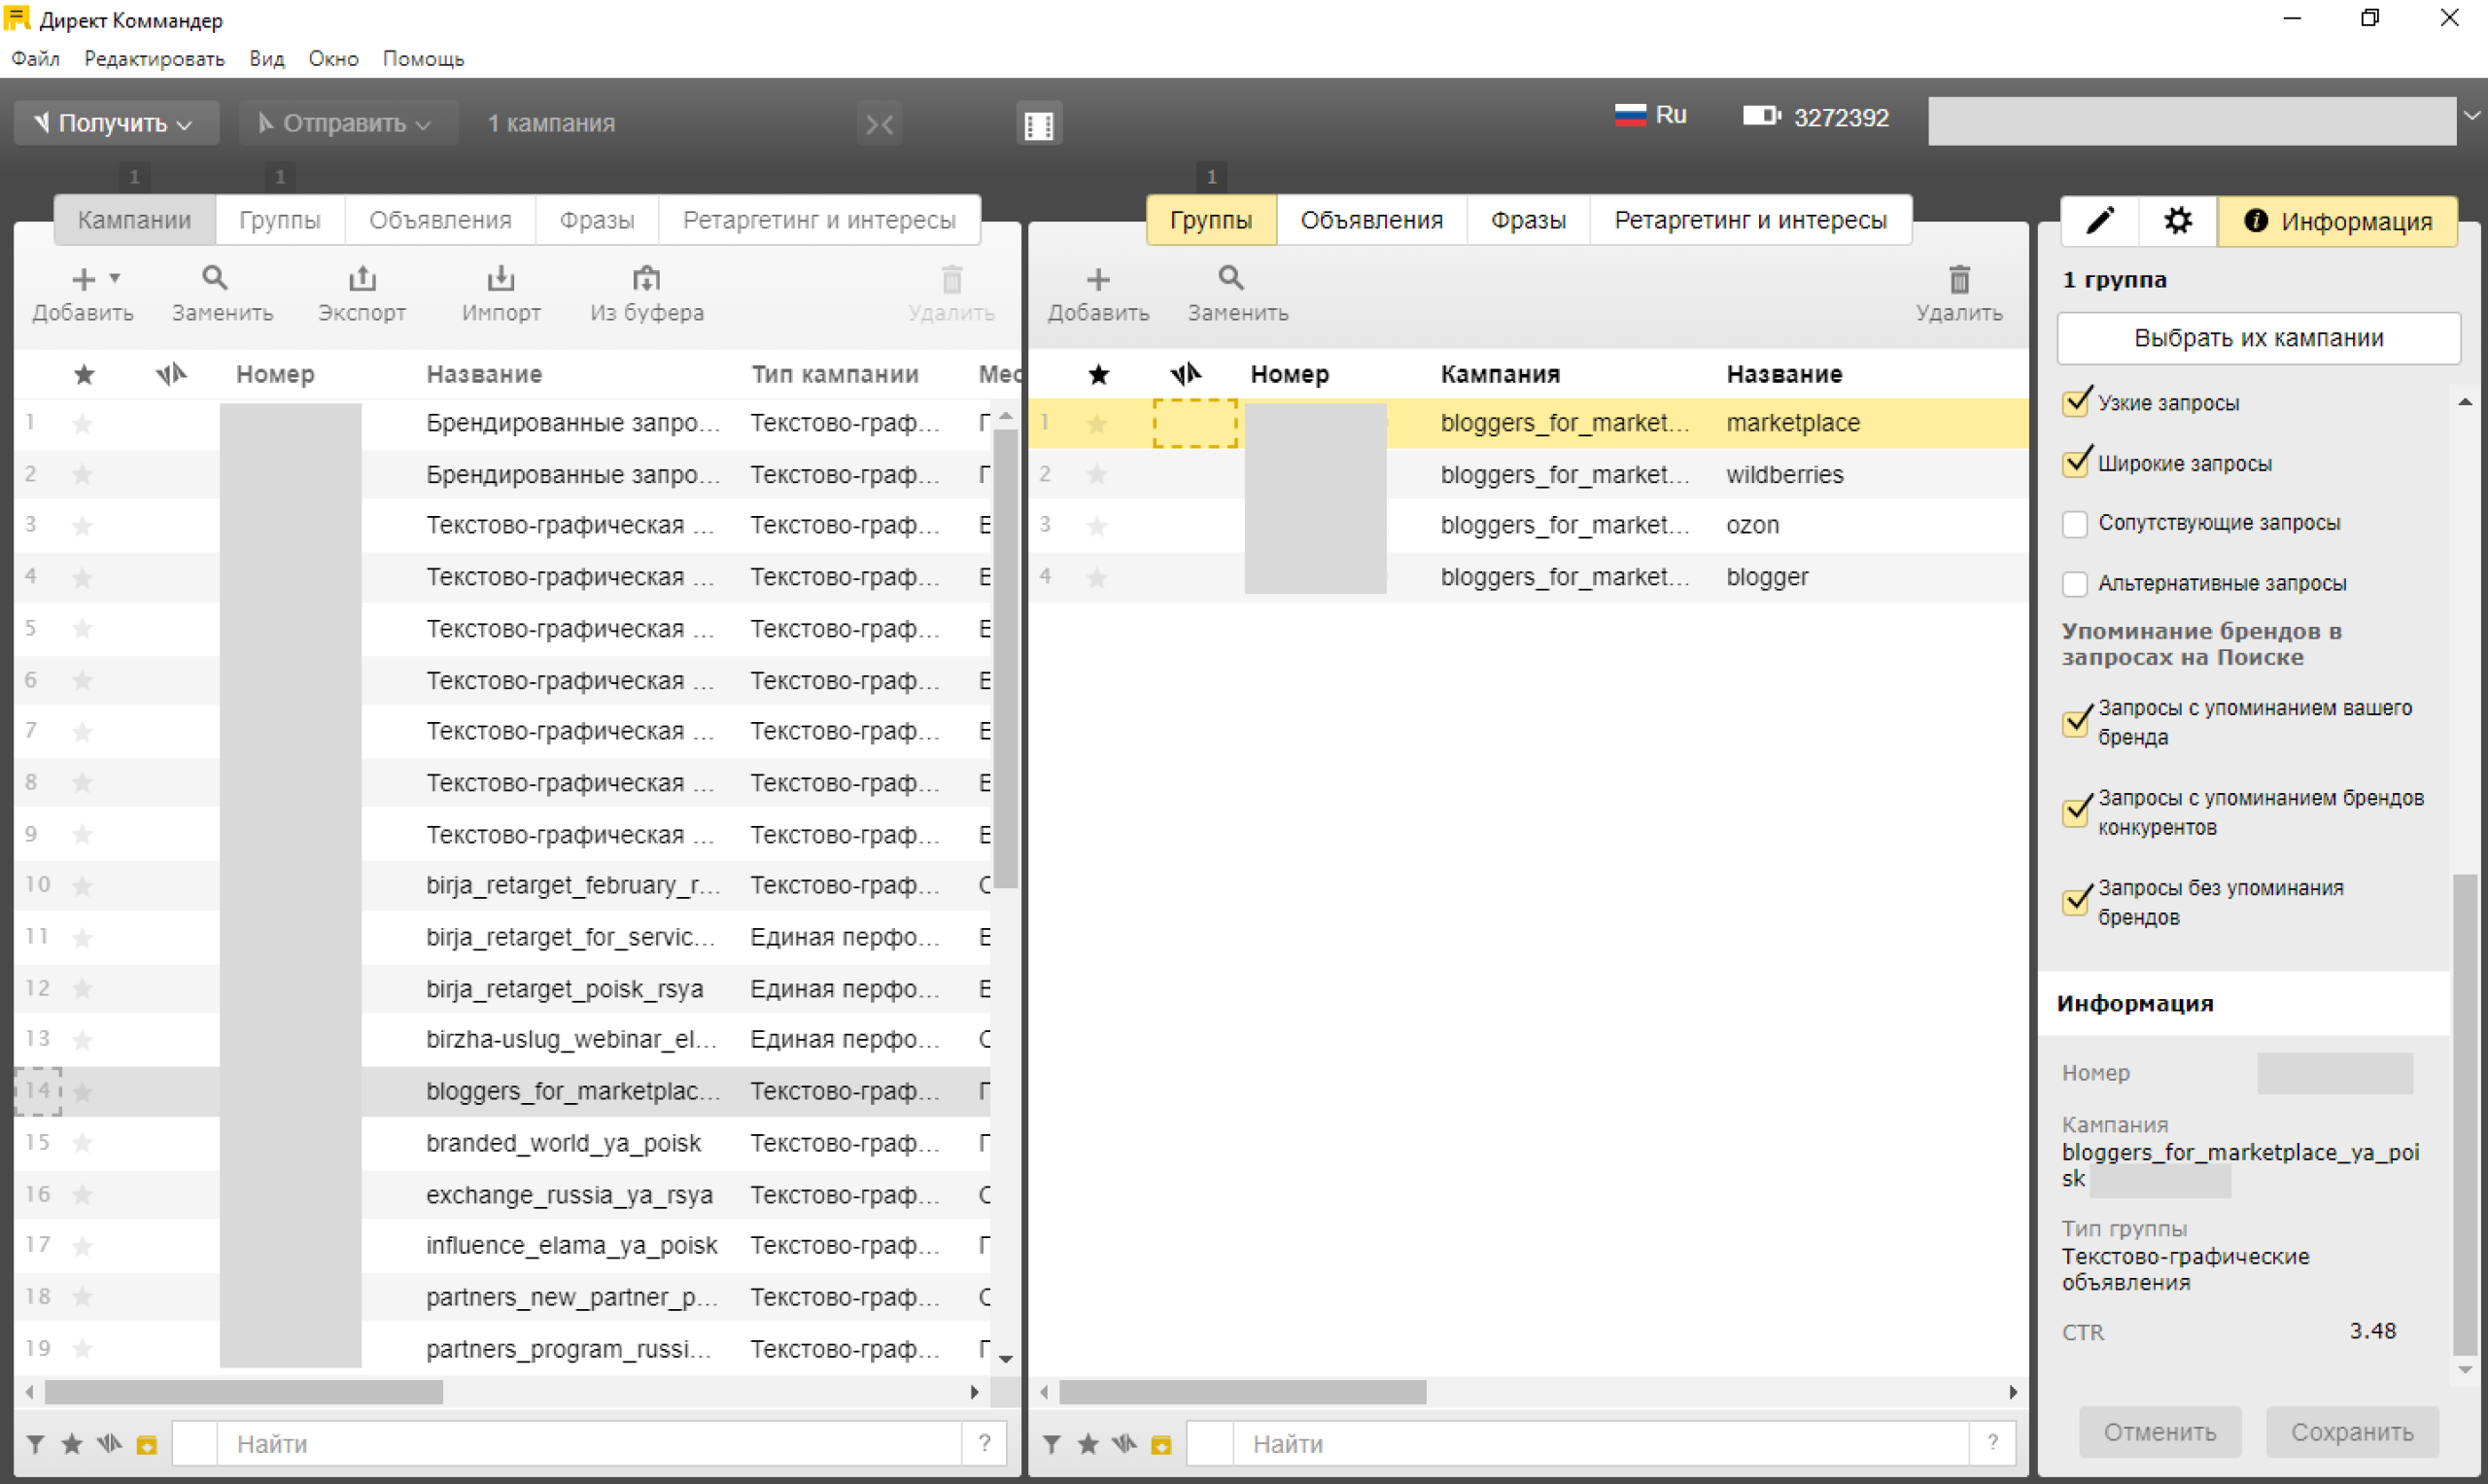Expand the account selector dropdown at top right
Viewport: 2488px width, 1484px height.
[2471, 117]
